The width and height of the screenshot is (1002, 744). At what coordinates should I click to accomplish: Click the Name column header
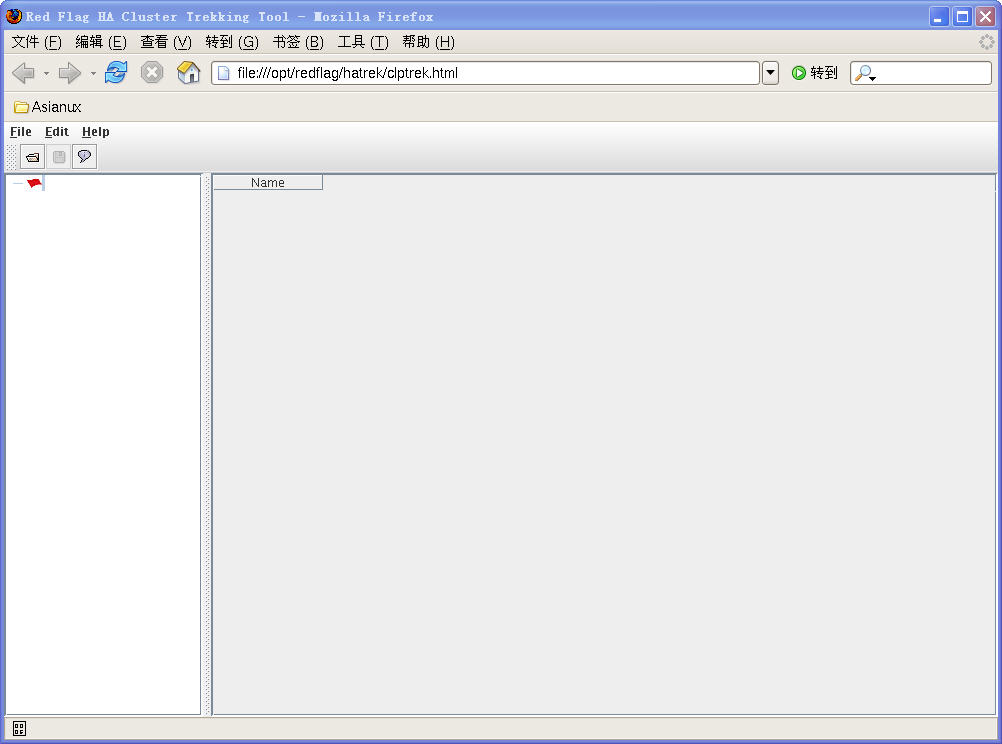point(268,183)
